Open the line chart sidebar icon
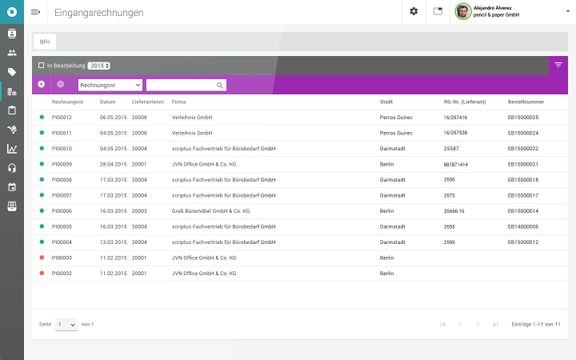This screenshot has width=576, height=360. click(x=12, y=148)
